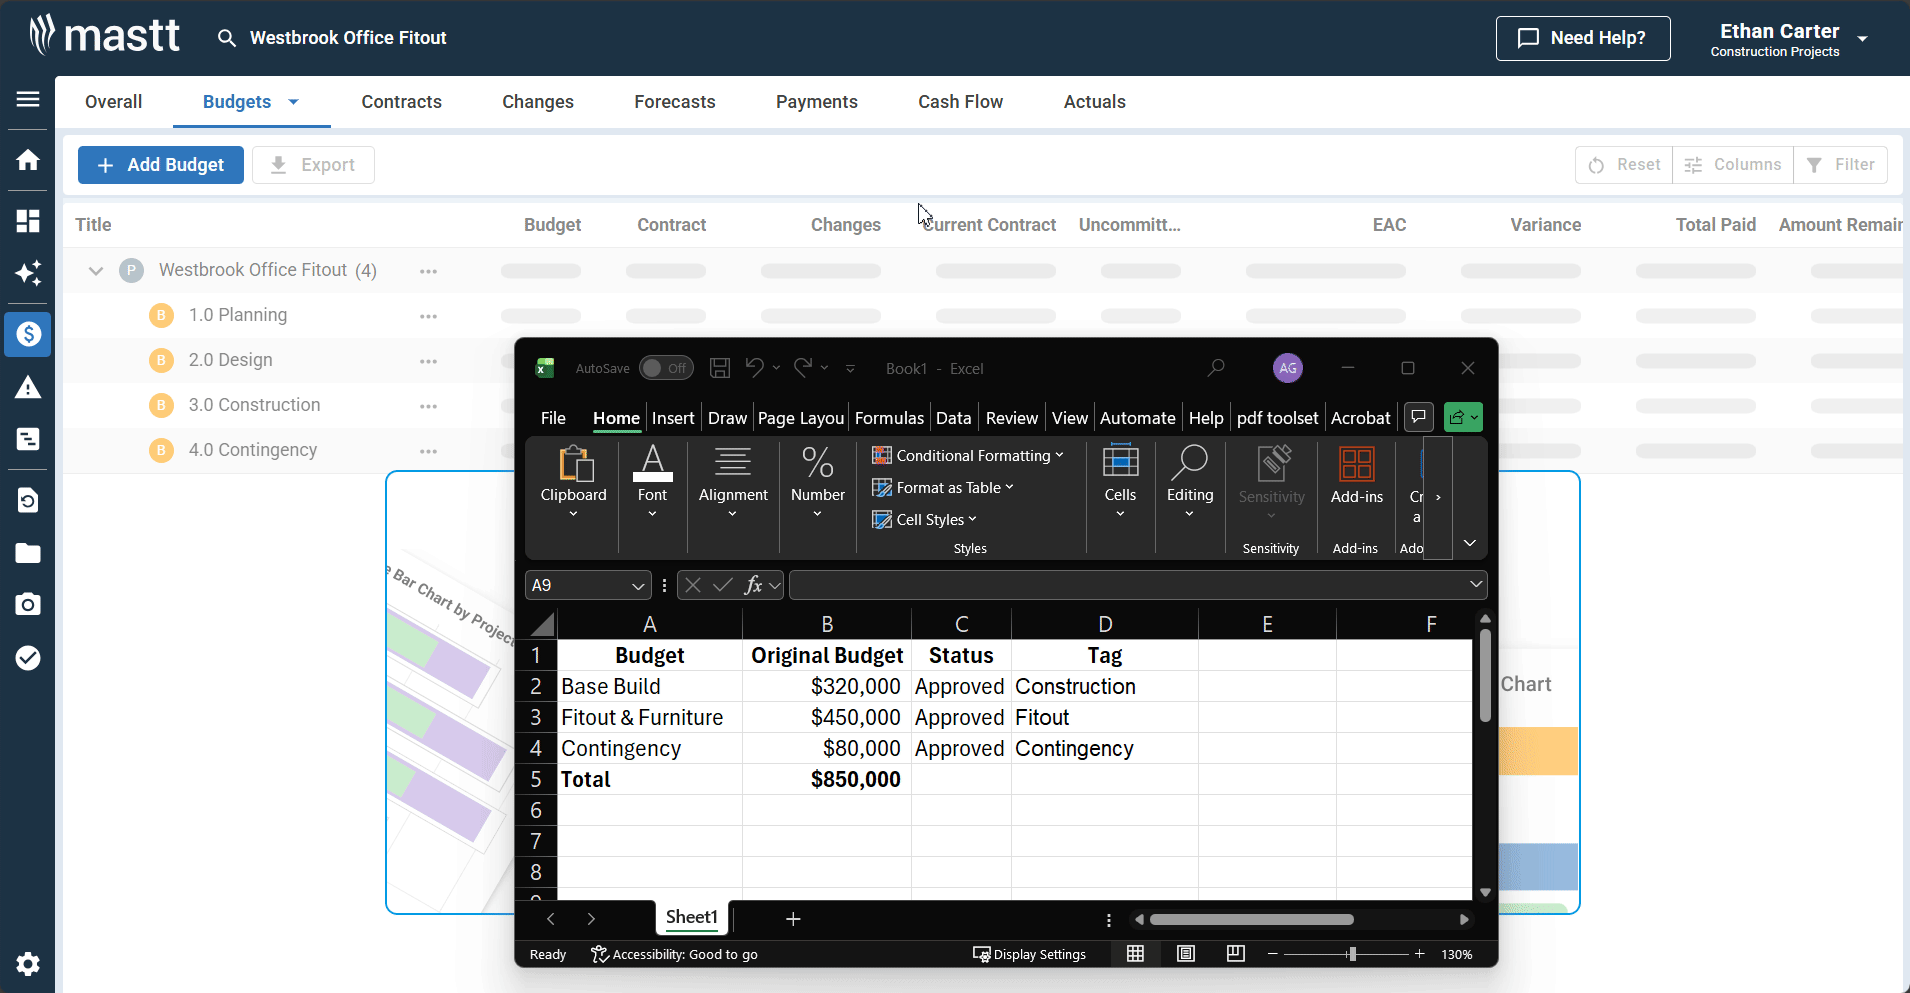Toggle the AutoSave switch in Excel

[666, 368]
